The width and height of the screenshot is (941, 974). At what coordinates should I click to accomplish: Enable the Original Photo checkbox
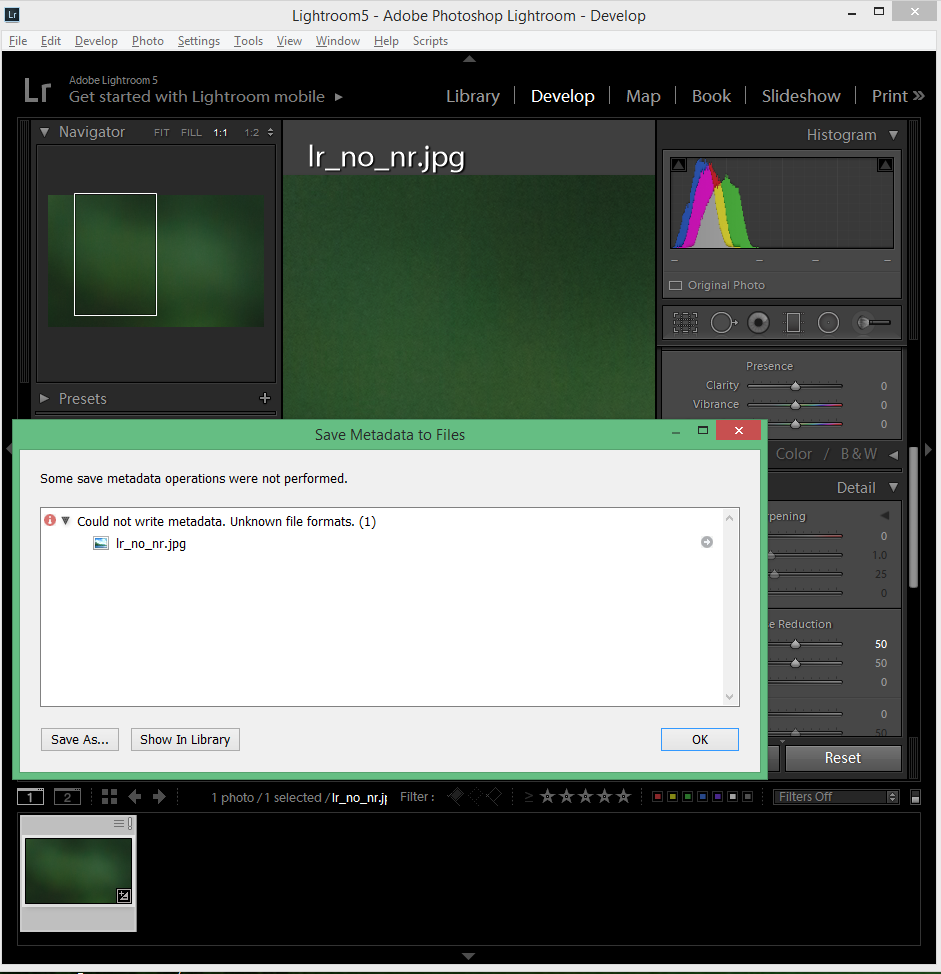675,286
